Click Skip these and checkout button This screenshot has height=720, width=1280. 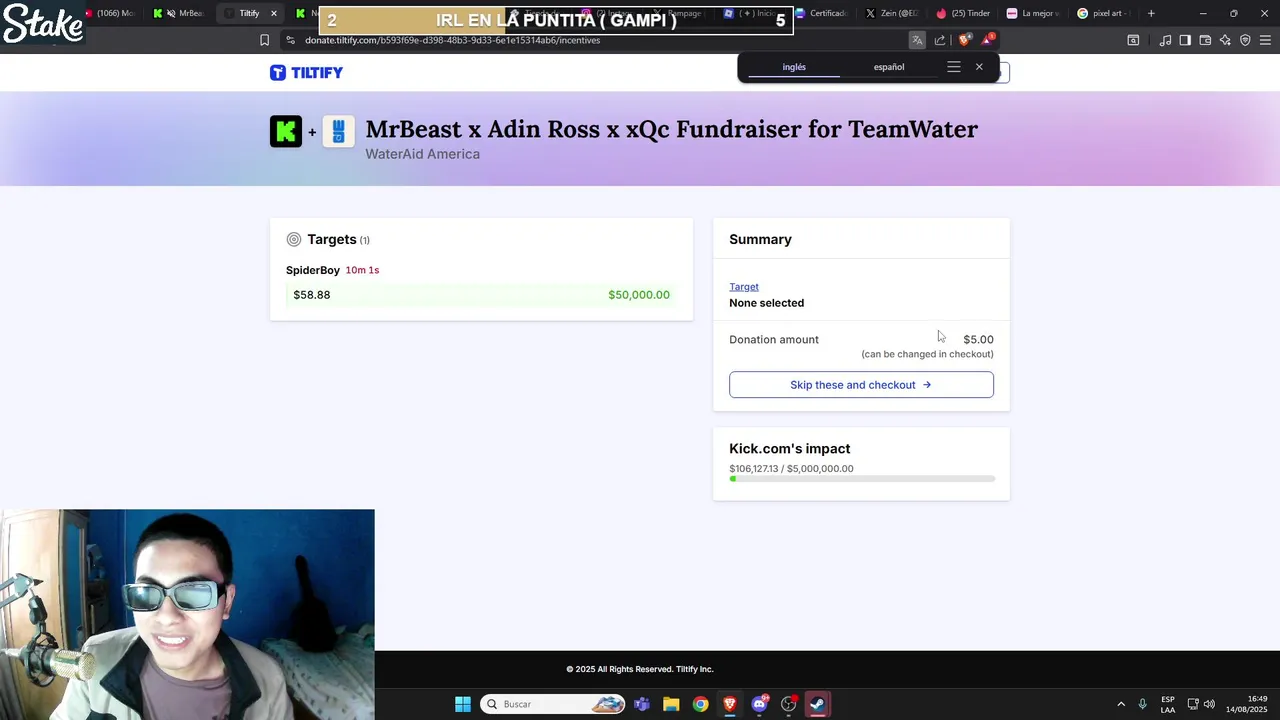click(861, 385)
